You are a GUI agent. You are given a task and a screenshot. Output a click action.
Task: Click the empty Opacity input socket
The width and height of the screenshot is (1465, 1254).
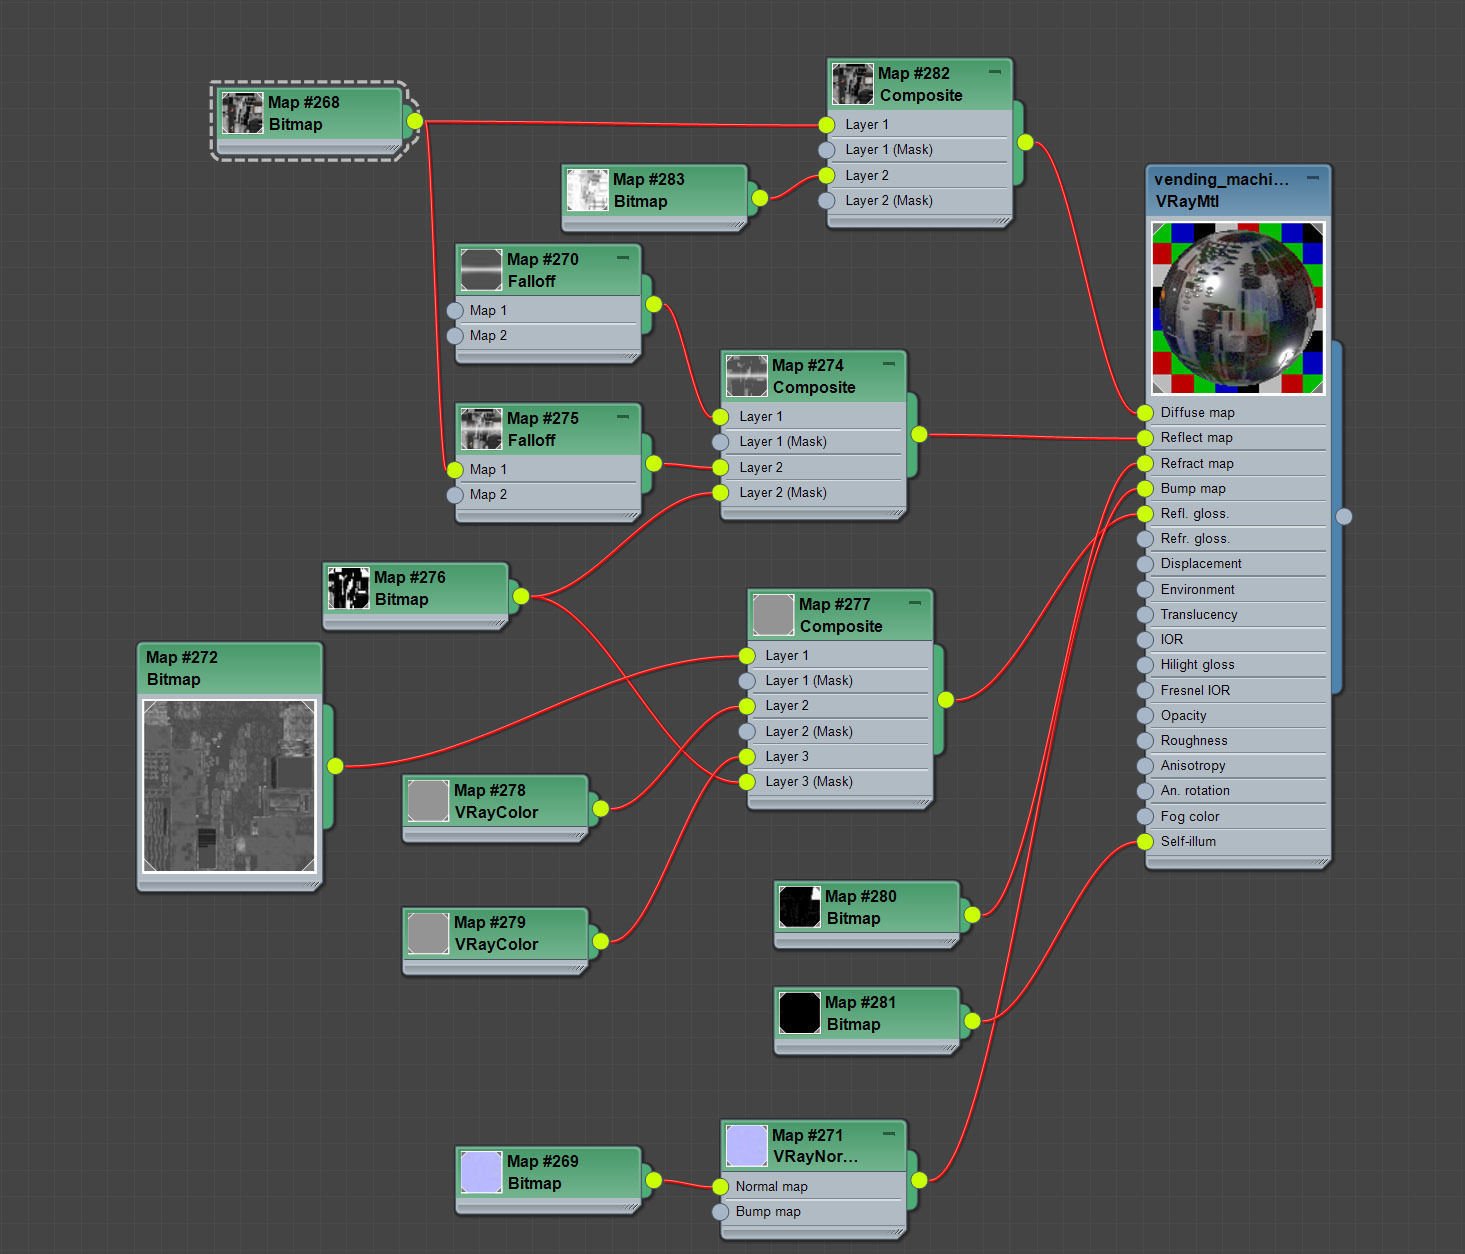point(1145,715)
